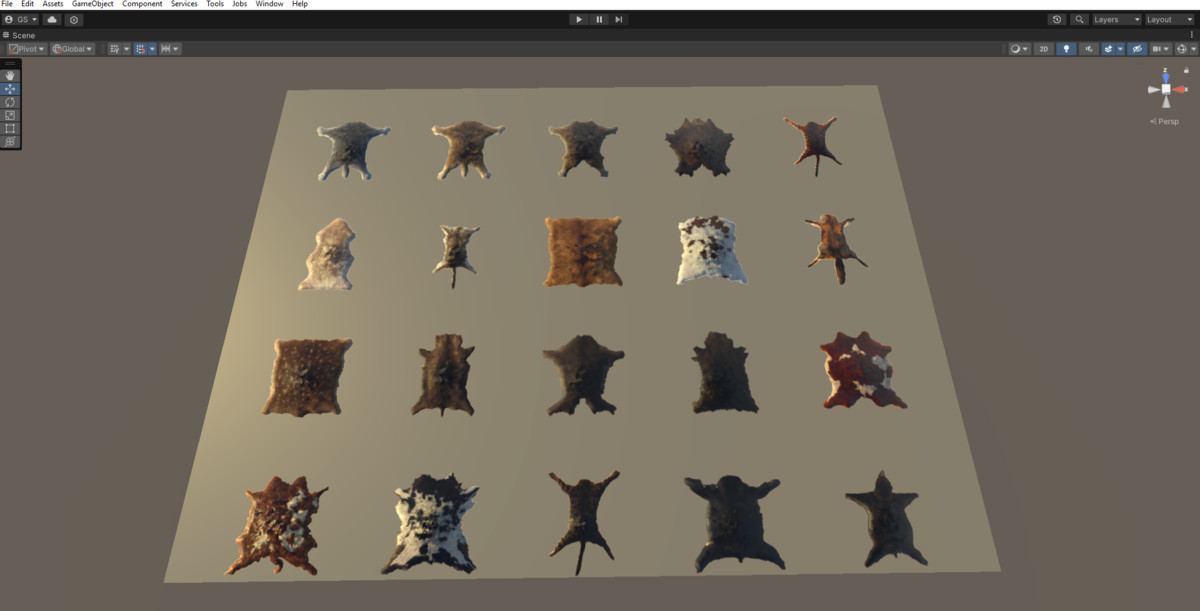Click the Persp label on the scene gizmo
The image size is (1200, 611).
coord(1164,121)
